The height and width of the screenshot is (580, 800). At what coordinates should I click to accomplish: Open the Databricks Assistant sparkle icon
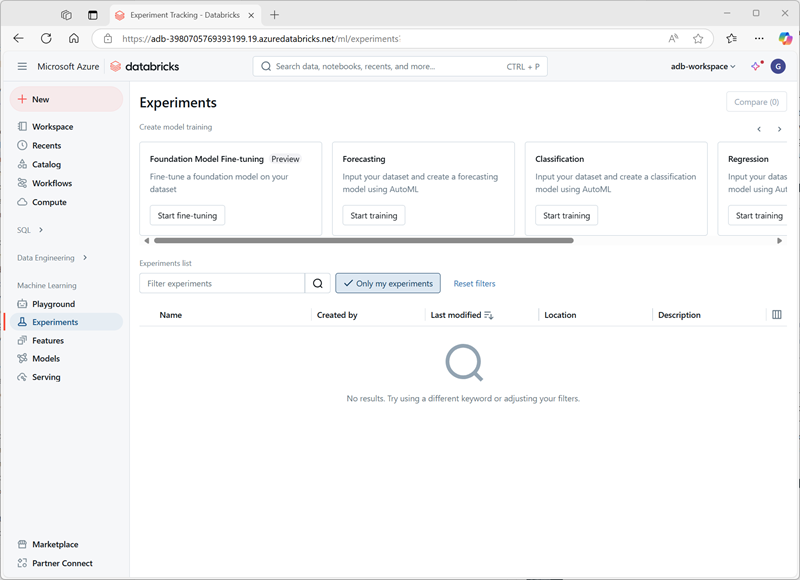pyautogui.click(x=756, y=66)
